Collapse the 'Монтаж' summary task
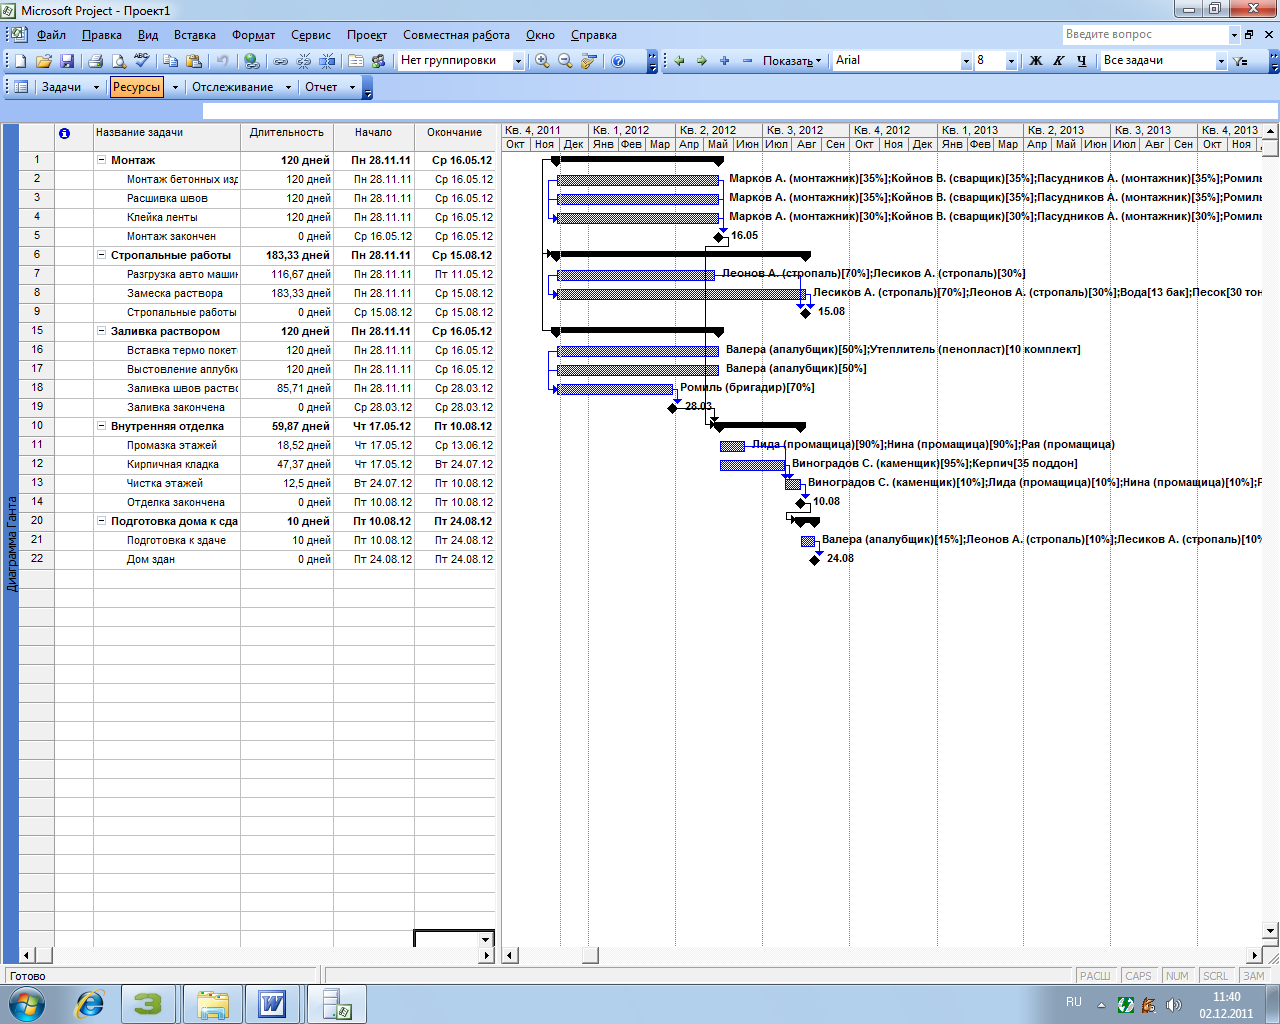Image resolution: width=1280 pixels, height=1024 pixels. click(x=101, y=160)
